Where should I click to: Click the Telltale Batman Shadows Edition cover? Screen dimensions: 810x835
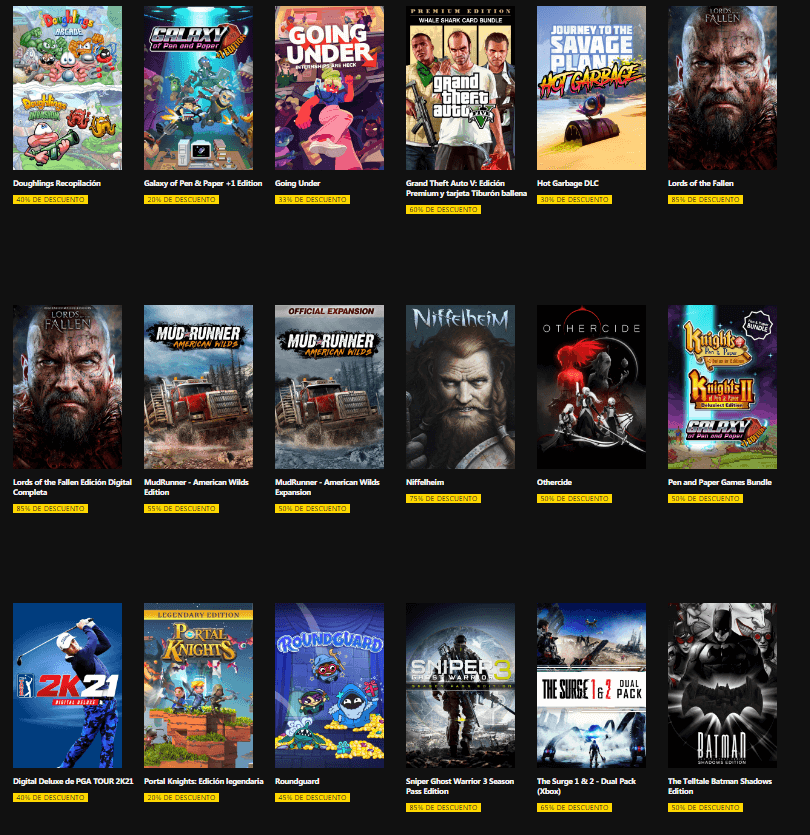pyautogui.click(x=722, y=685)
